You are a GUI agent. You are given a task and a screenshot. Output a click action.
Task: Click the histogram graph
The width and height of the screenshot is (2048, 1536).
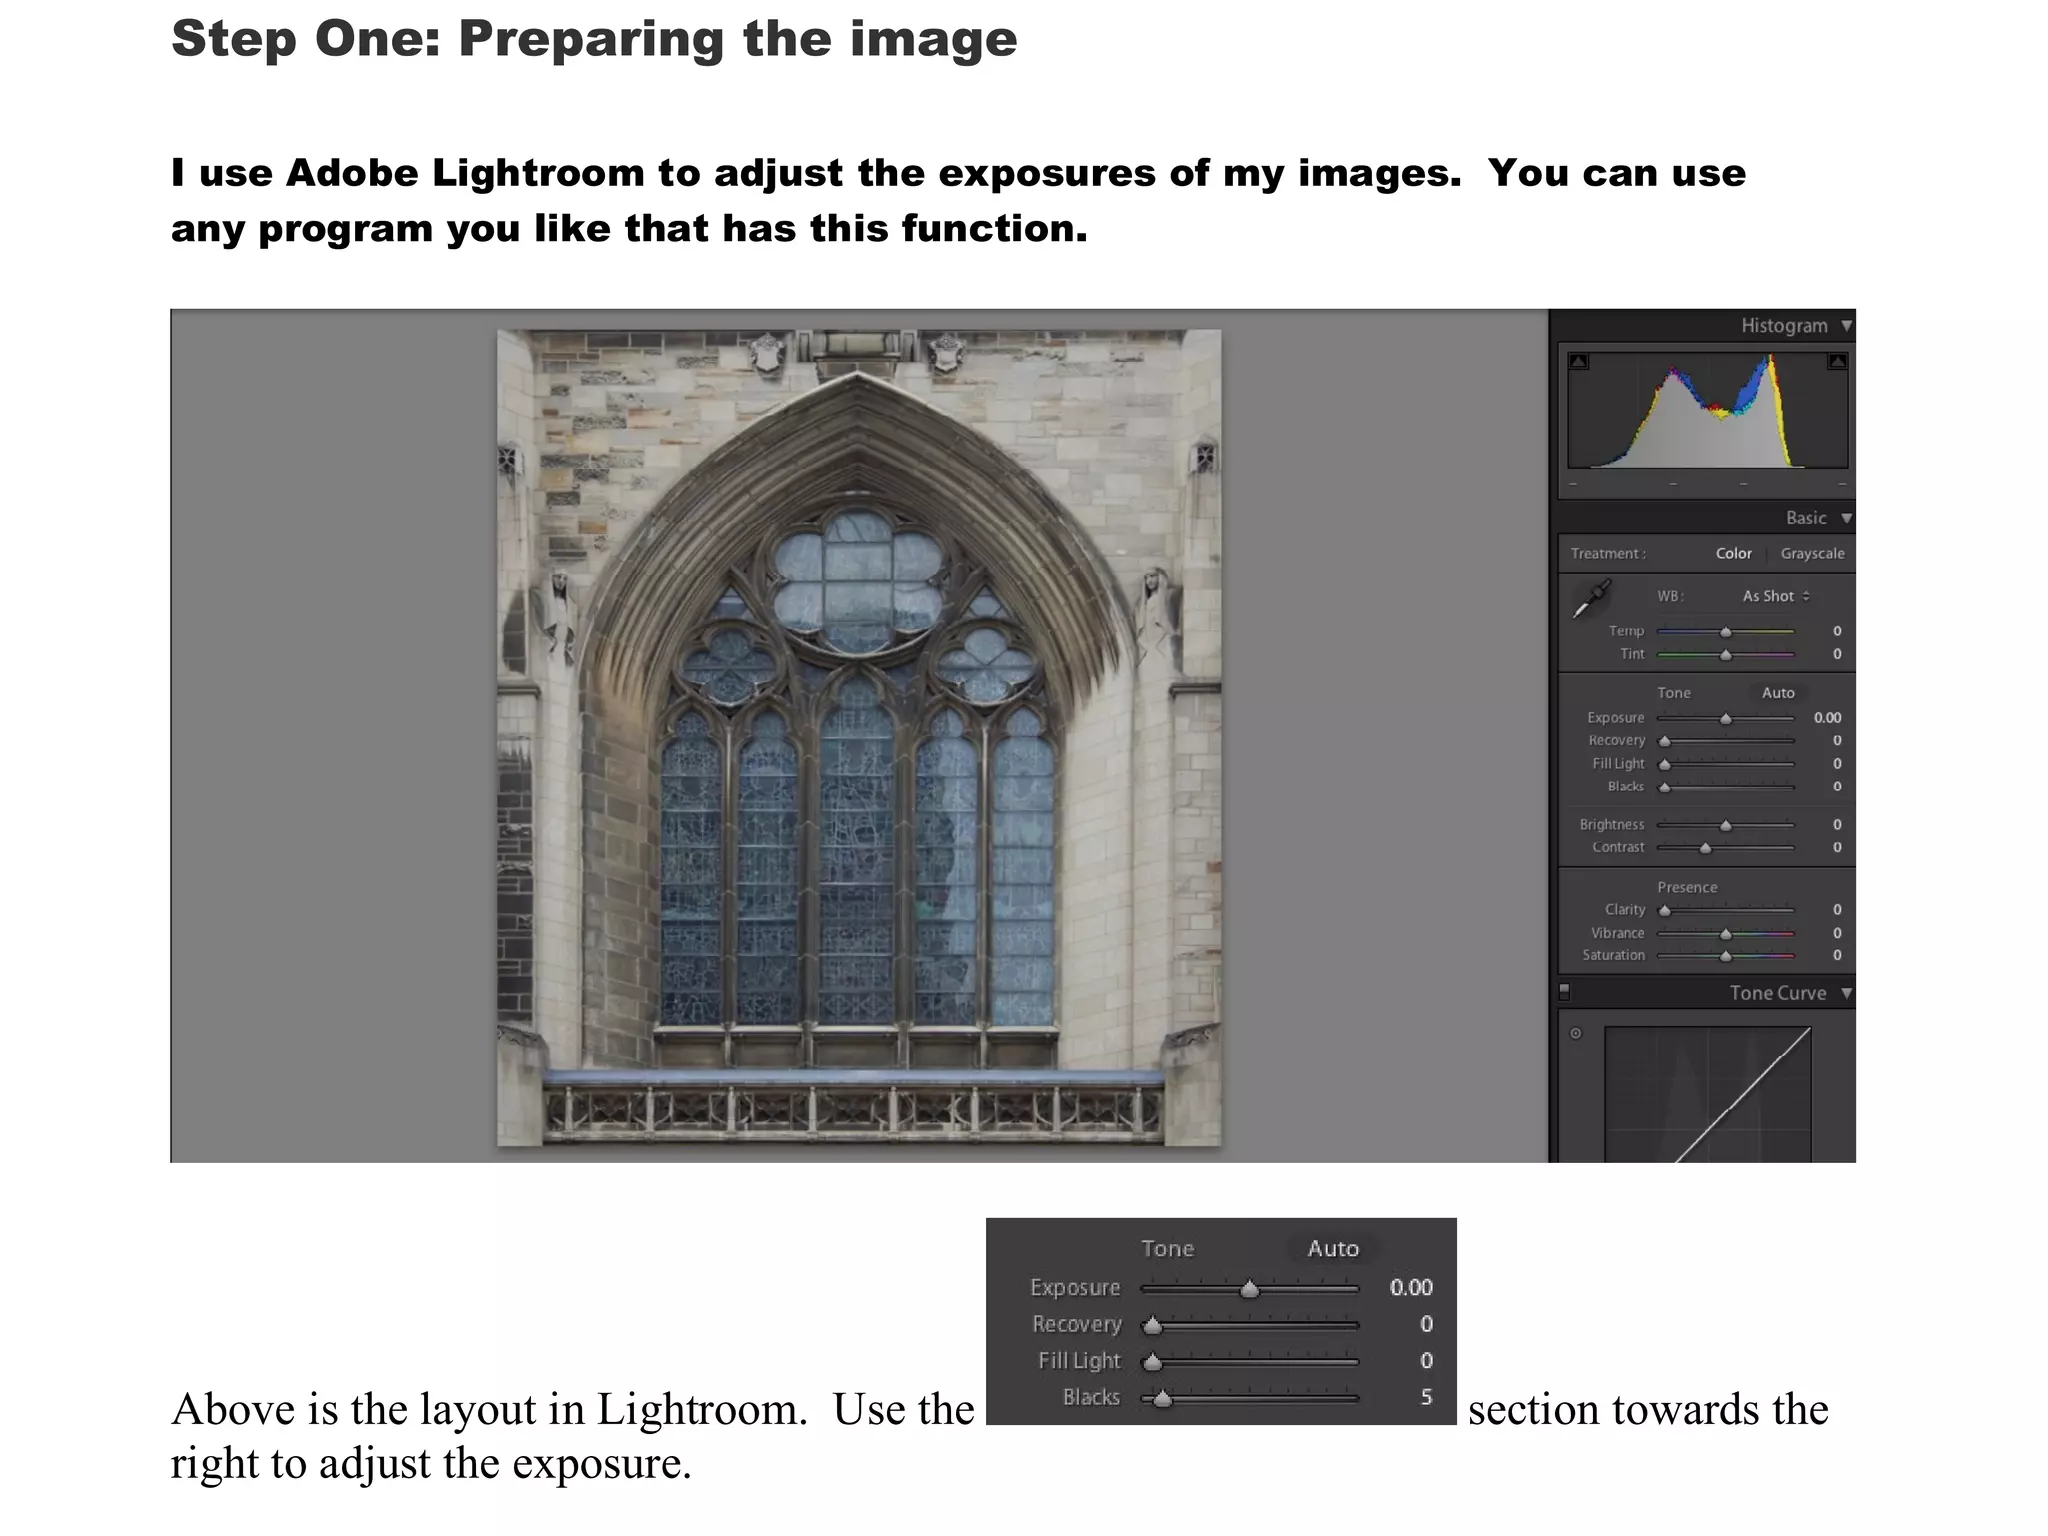tap(1707, 410)
